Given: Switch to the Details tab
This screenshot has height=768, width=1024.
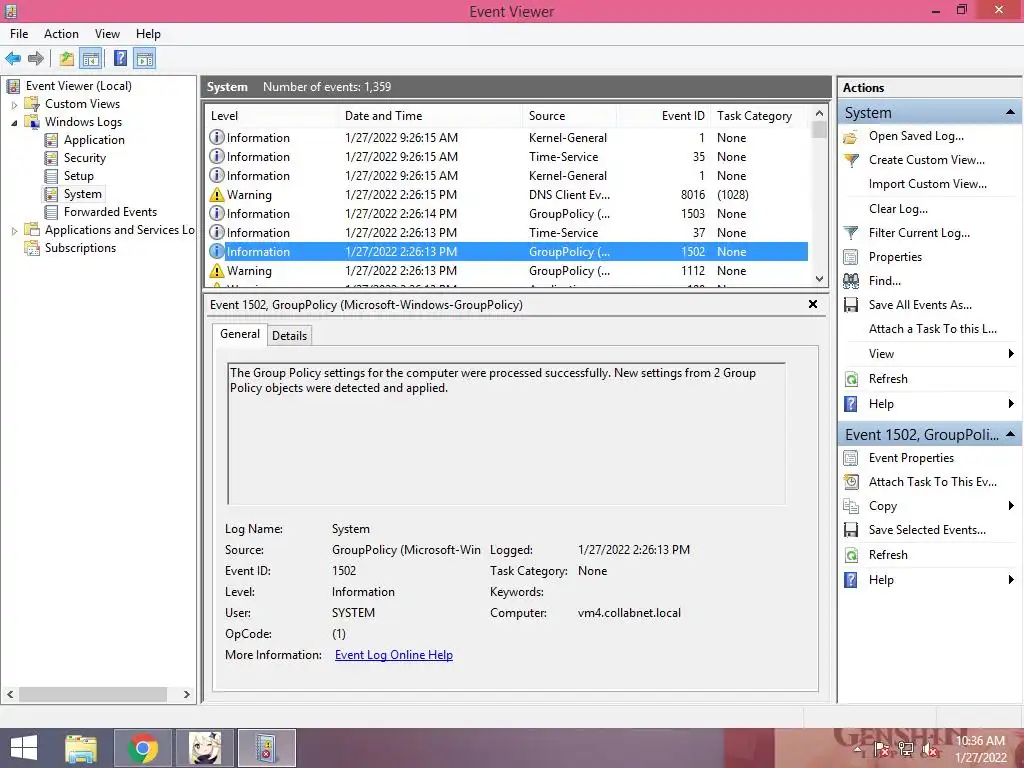Looking at the screenshot, I should (289, 336).
